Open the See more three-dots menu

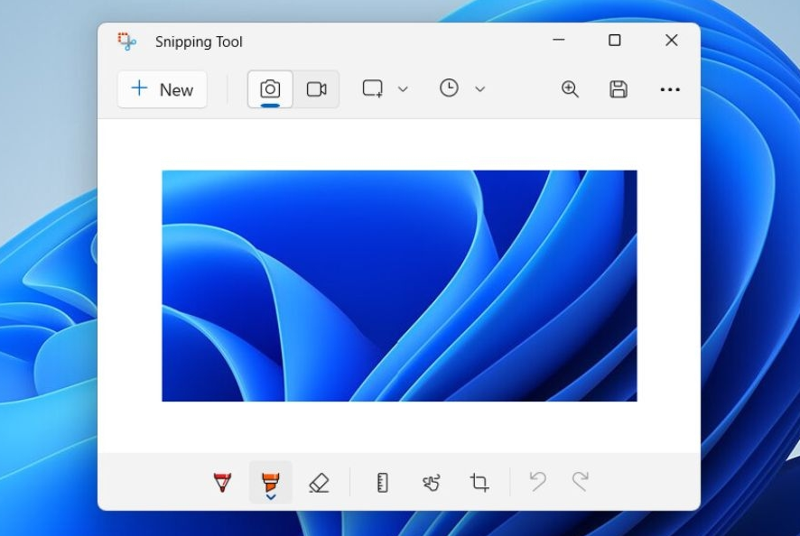point(670,90)
